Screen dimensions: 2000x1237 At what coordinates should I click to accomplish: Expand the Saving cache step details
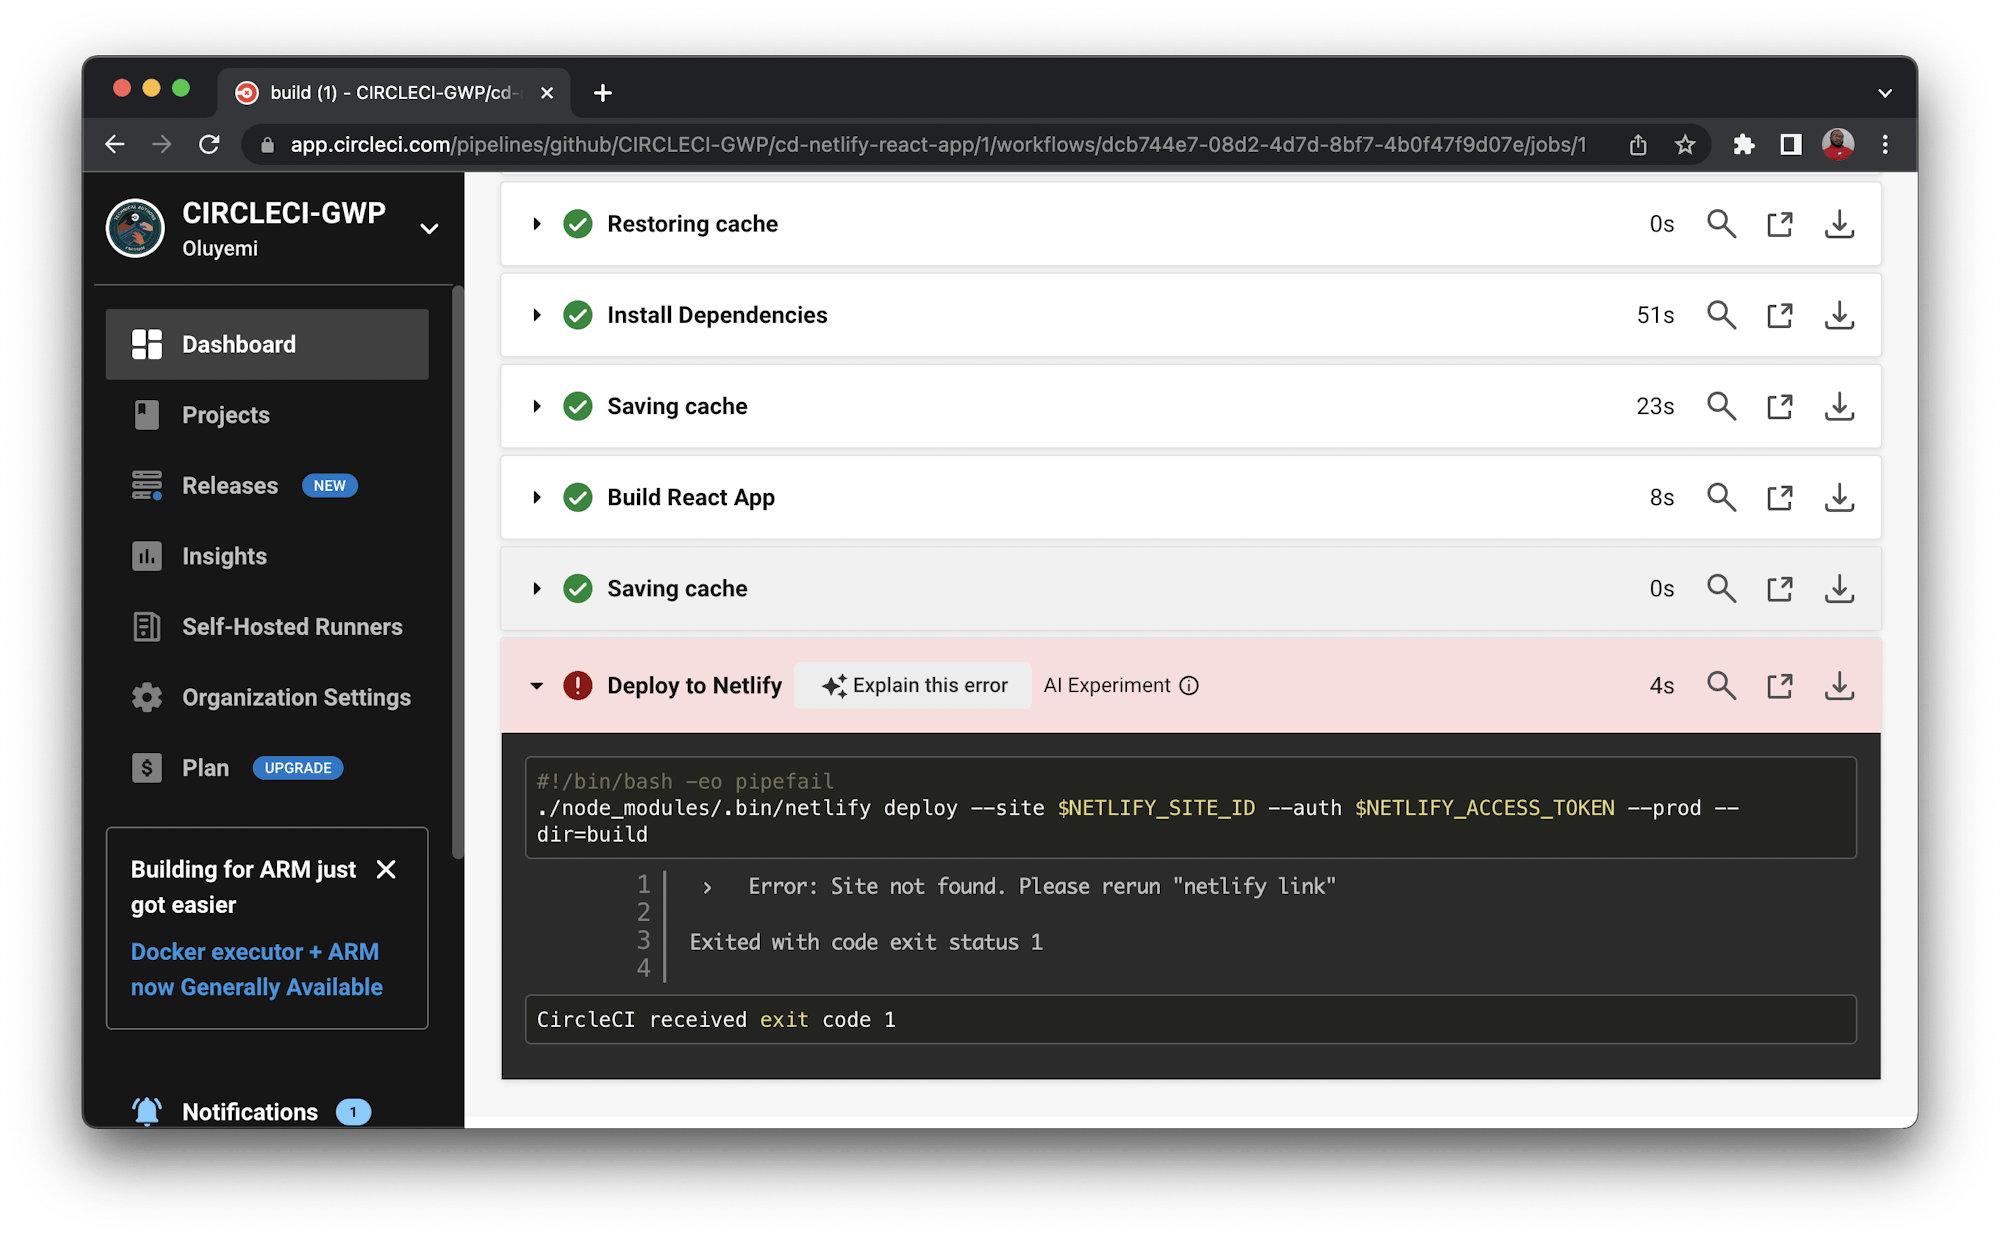(537, 406)
